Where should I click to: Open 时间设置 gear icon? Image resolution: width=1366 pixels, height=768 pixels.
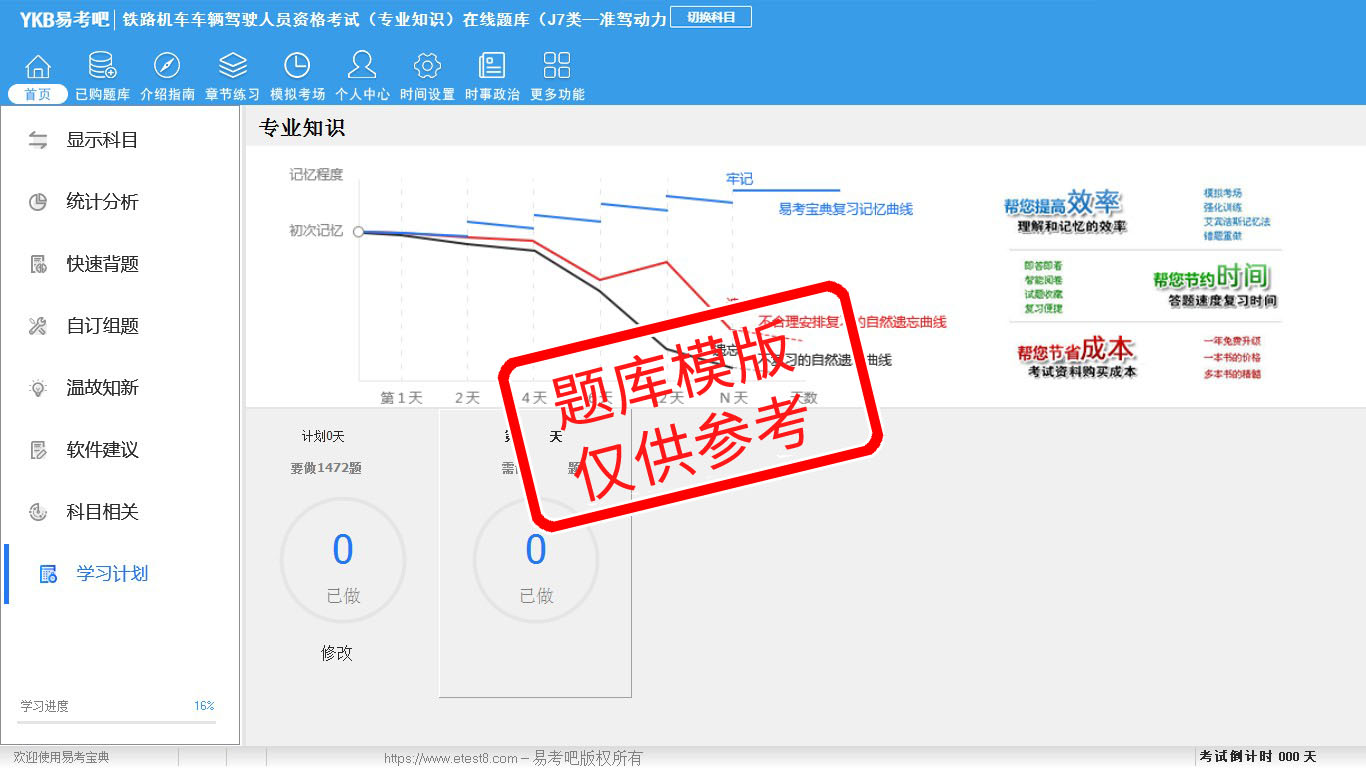(427, 67)
